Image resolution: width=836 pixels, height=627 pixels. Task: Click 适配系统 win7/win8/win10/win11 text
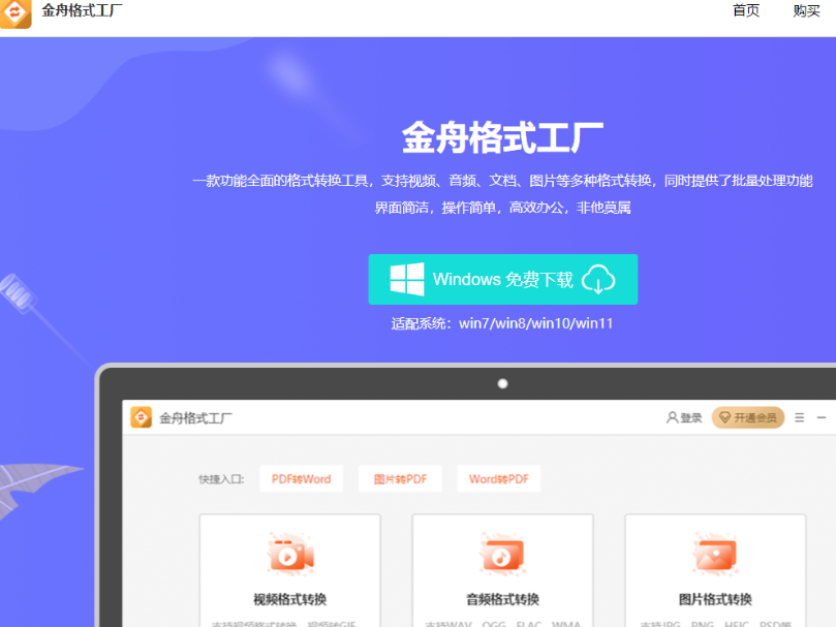coord(502,323)
